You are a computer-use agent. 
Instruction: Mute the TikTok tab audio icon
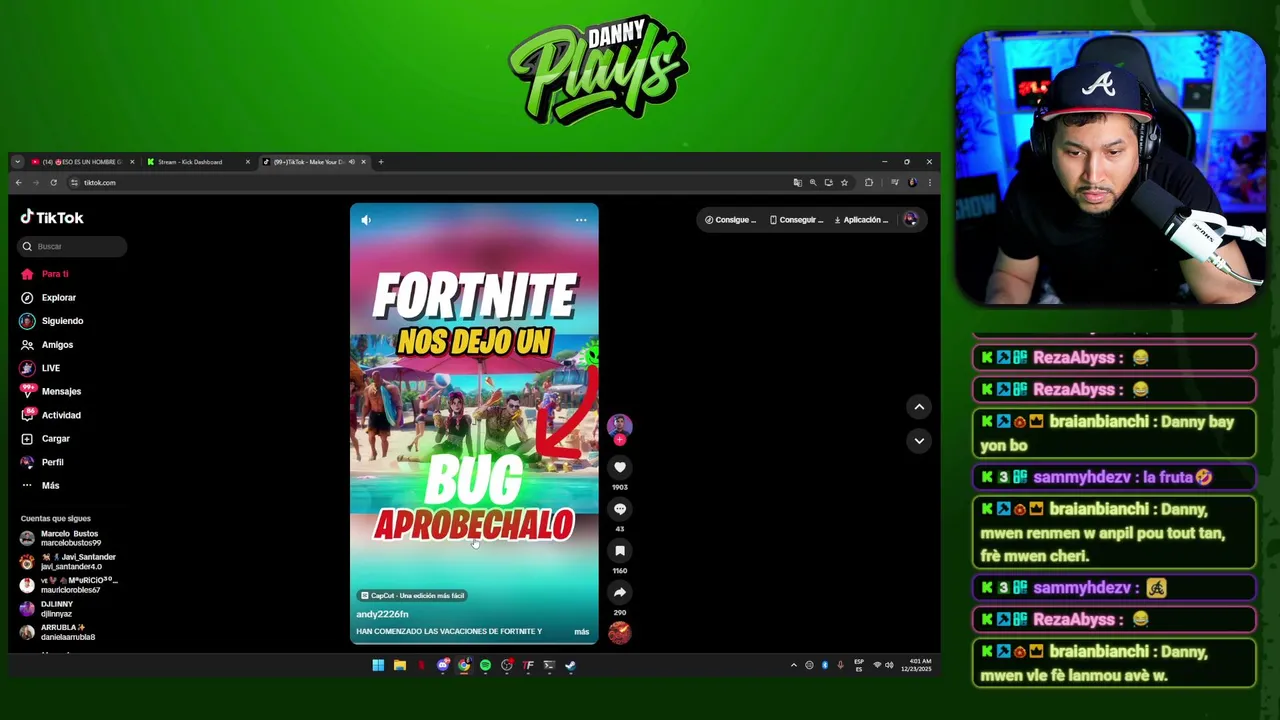pos(351,162)
